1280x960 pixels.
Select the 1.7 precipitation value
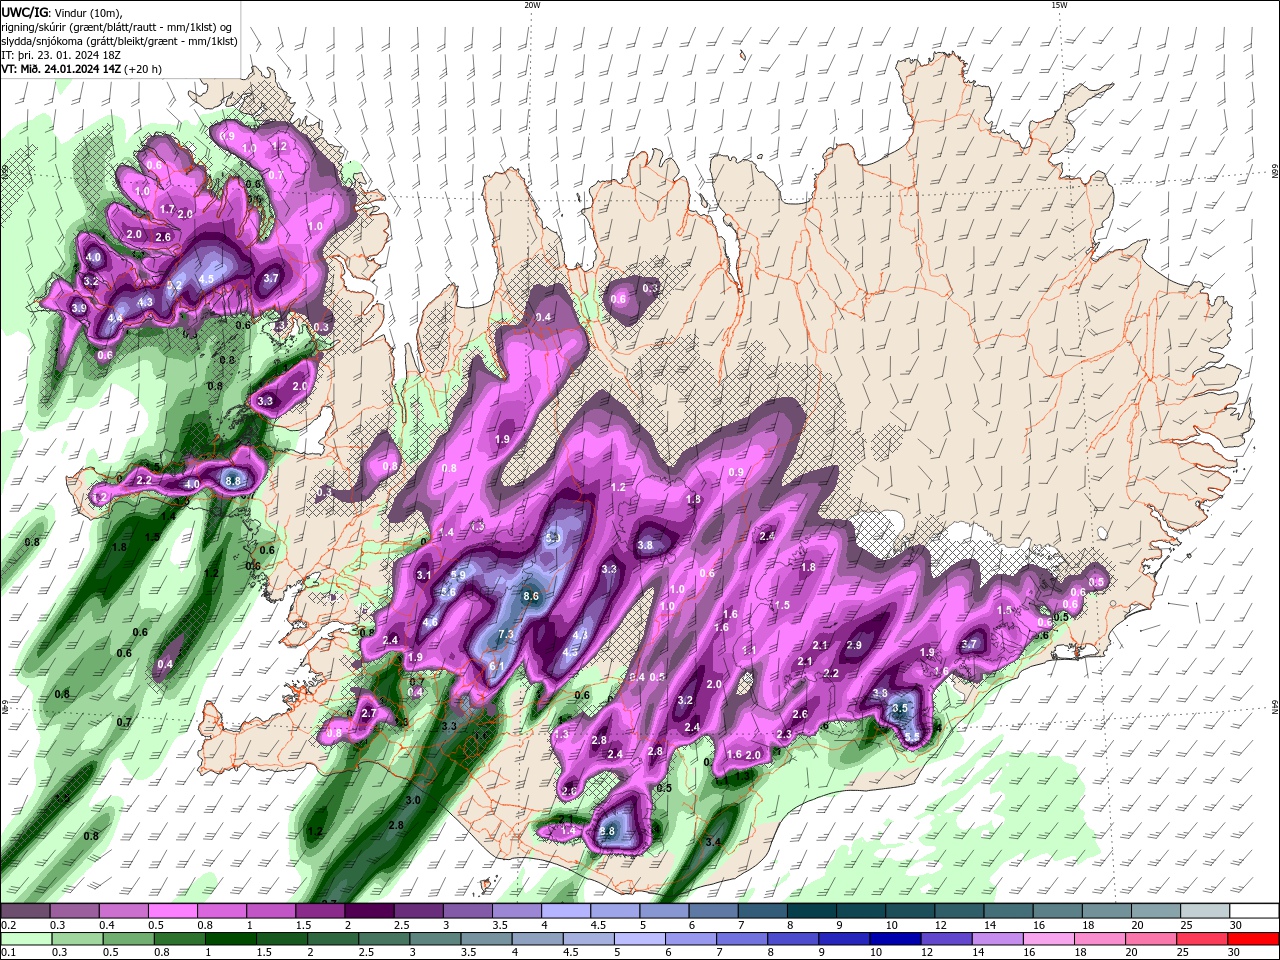pos(168,208)
